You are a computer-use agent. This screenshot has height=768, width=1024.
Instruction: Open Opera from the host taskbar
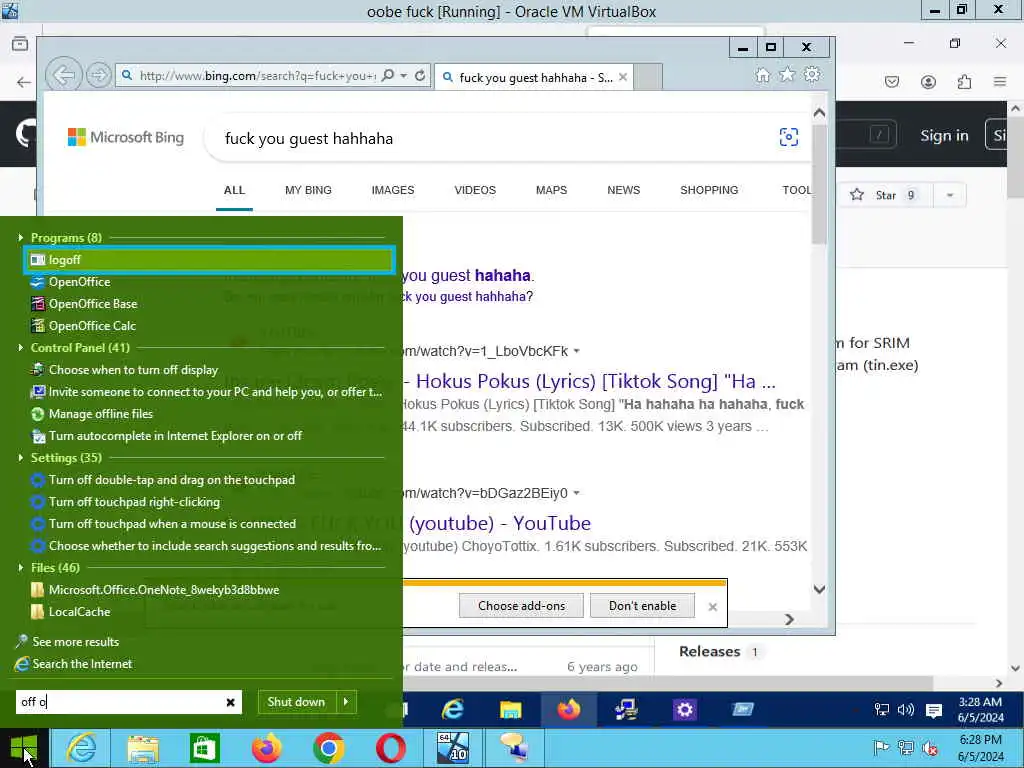tap(391, 748)
